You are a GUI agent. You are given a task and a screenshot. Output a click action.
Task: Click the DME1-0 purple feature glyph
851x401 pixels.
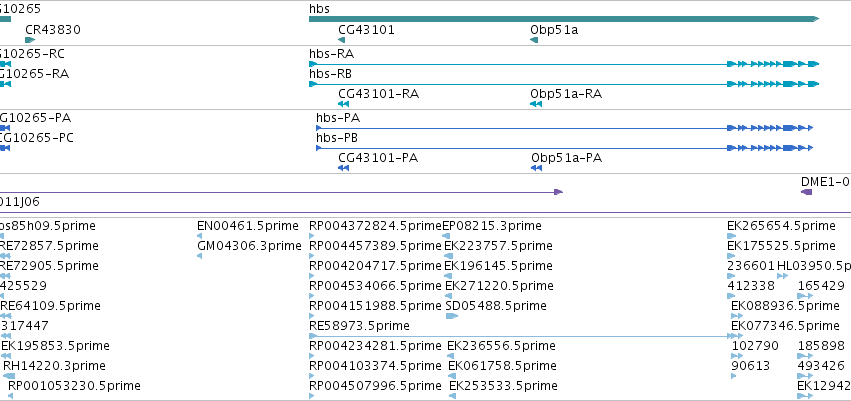[x=806, y=192]
